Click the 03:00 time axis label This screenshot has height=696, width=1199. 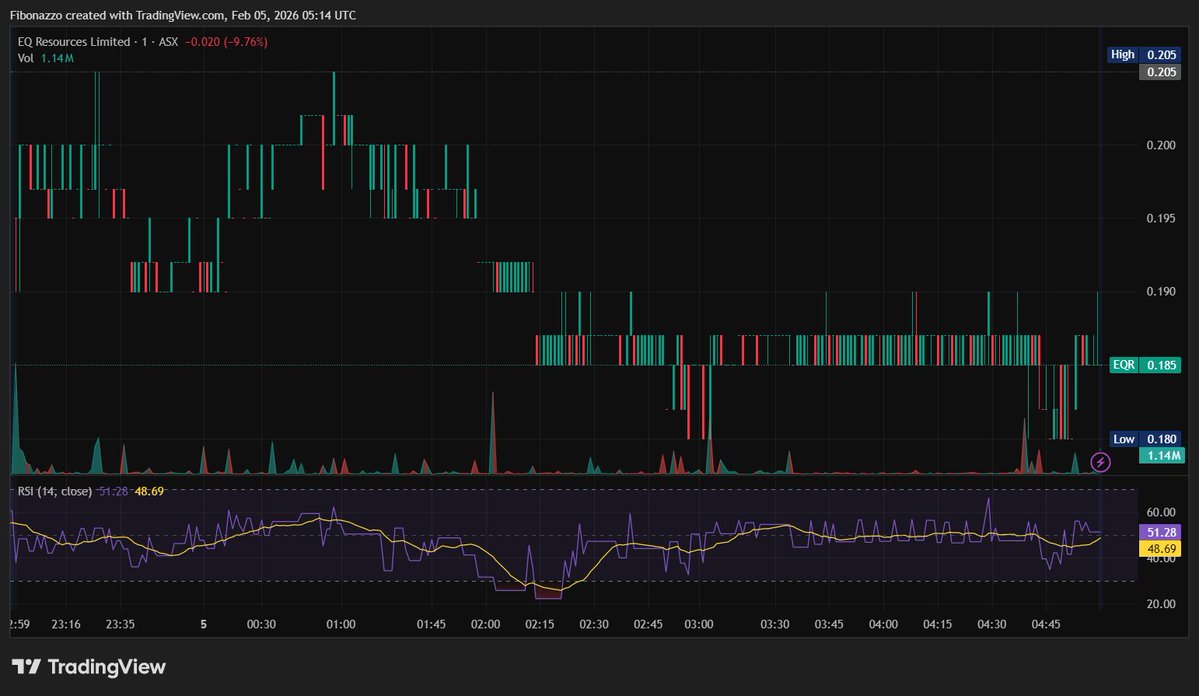click(x=698, y=624)
